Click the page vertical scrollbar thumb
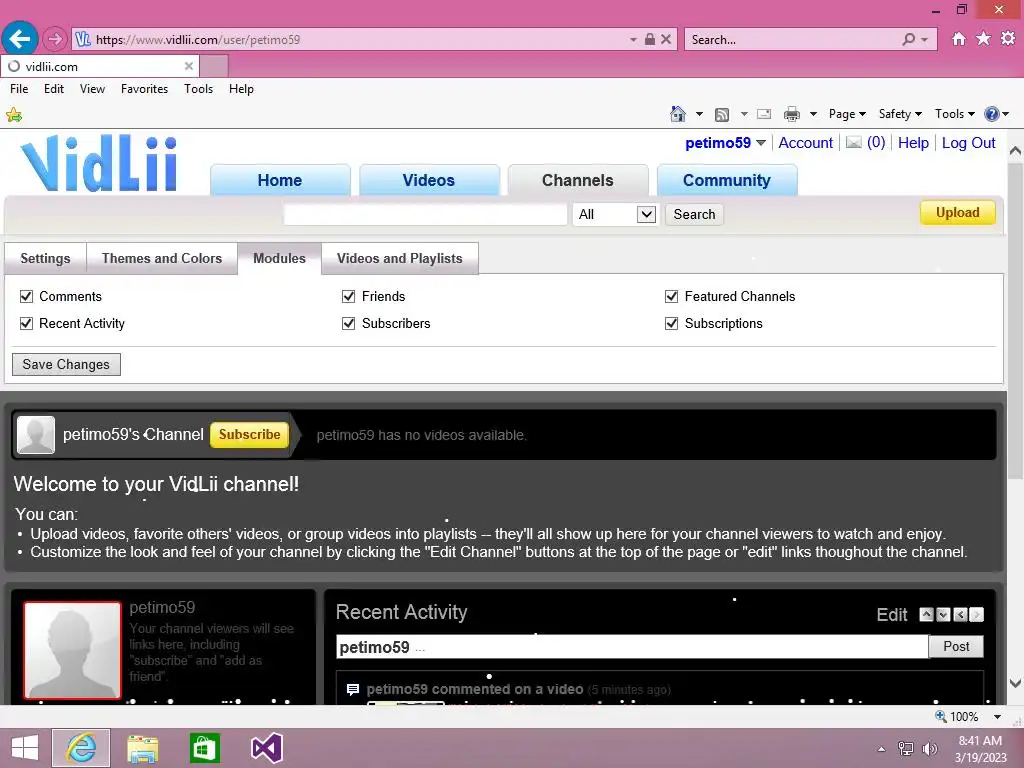 pyautogui.click(x=1016, y=323)
